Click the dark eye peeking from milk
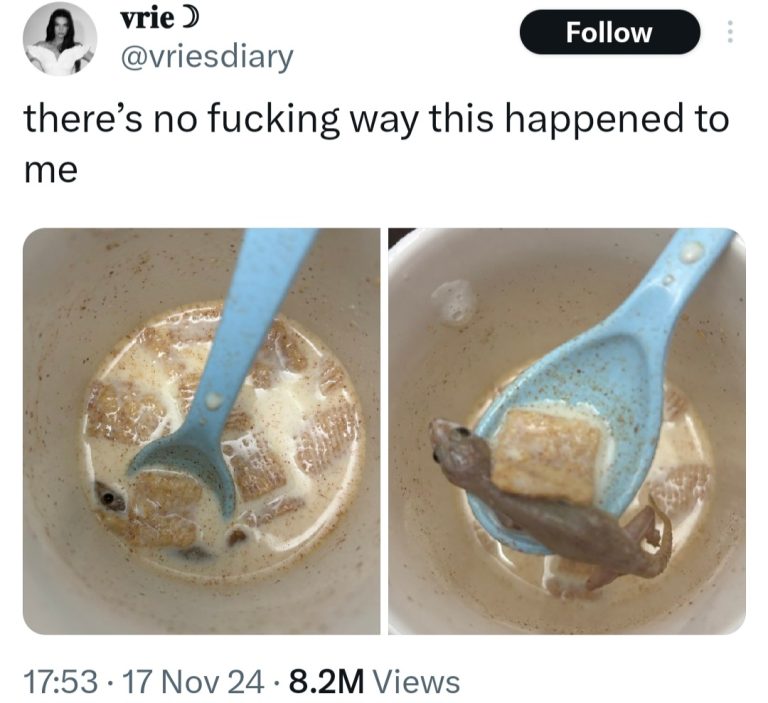This screenshot has height=703, width=768. click(107, 497)
